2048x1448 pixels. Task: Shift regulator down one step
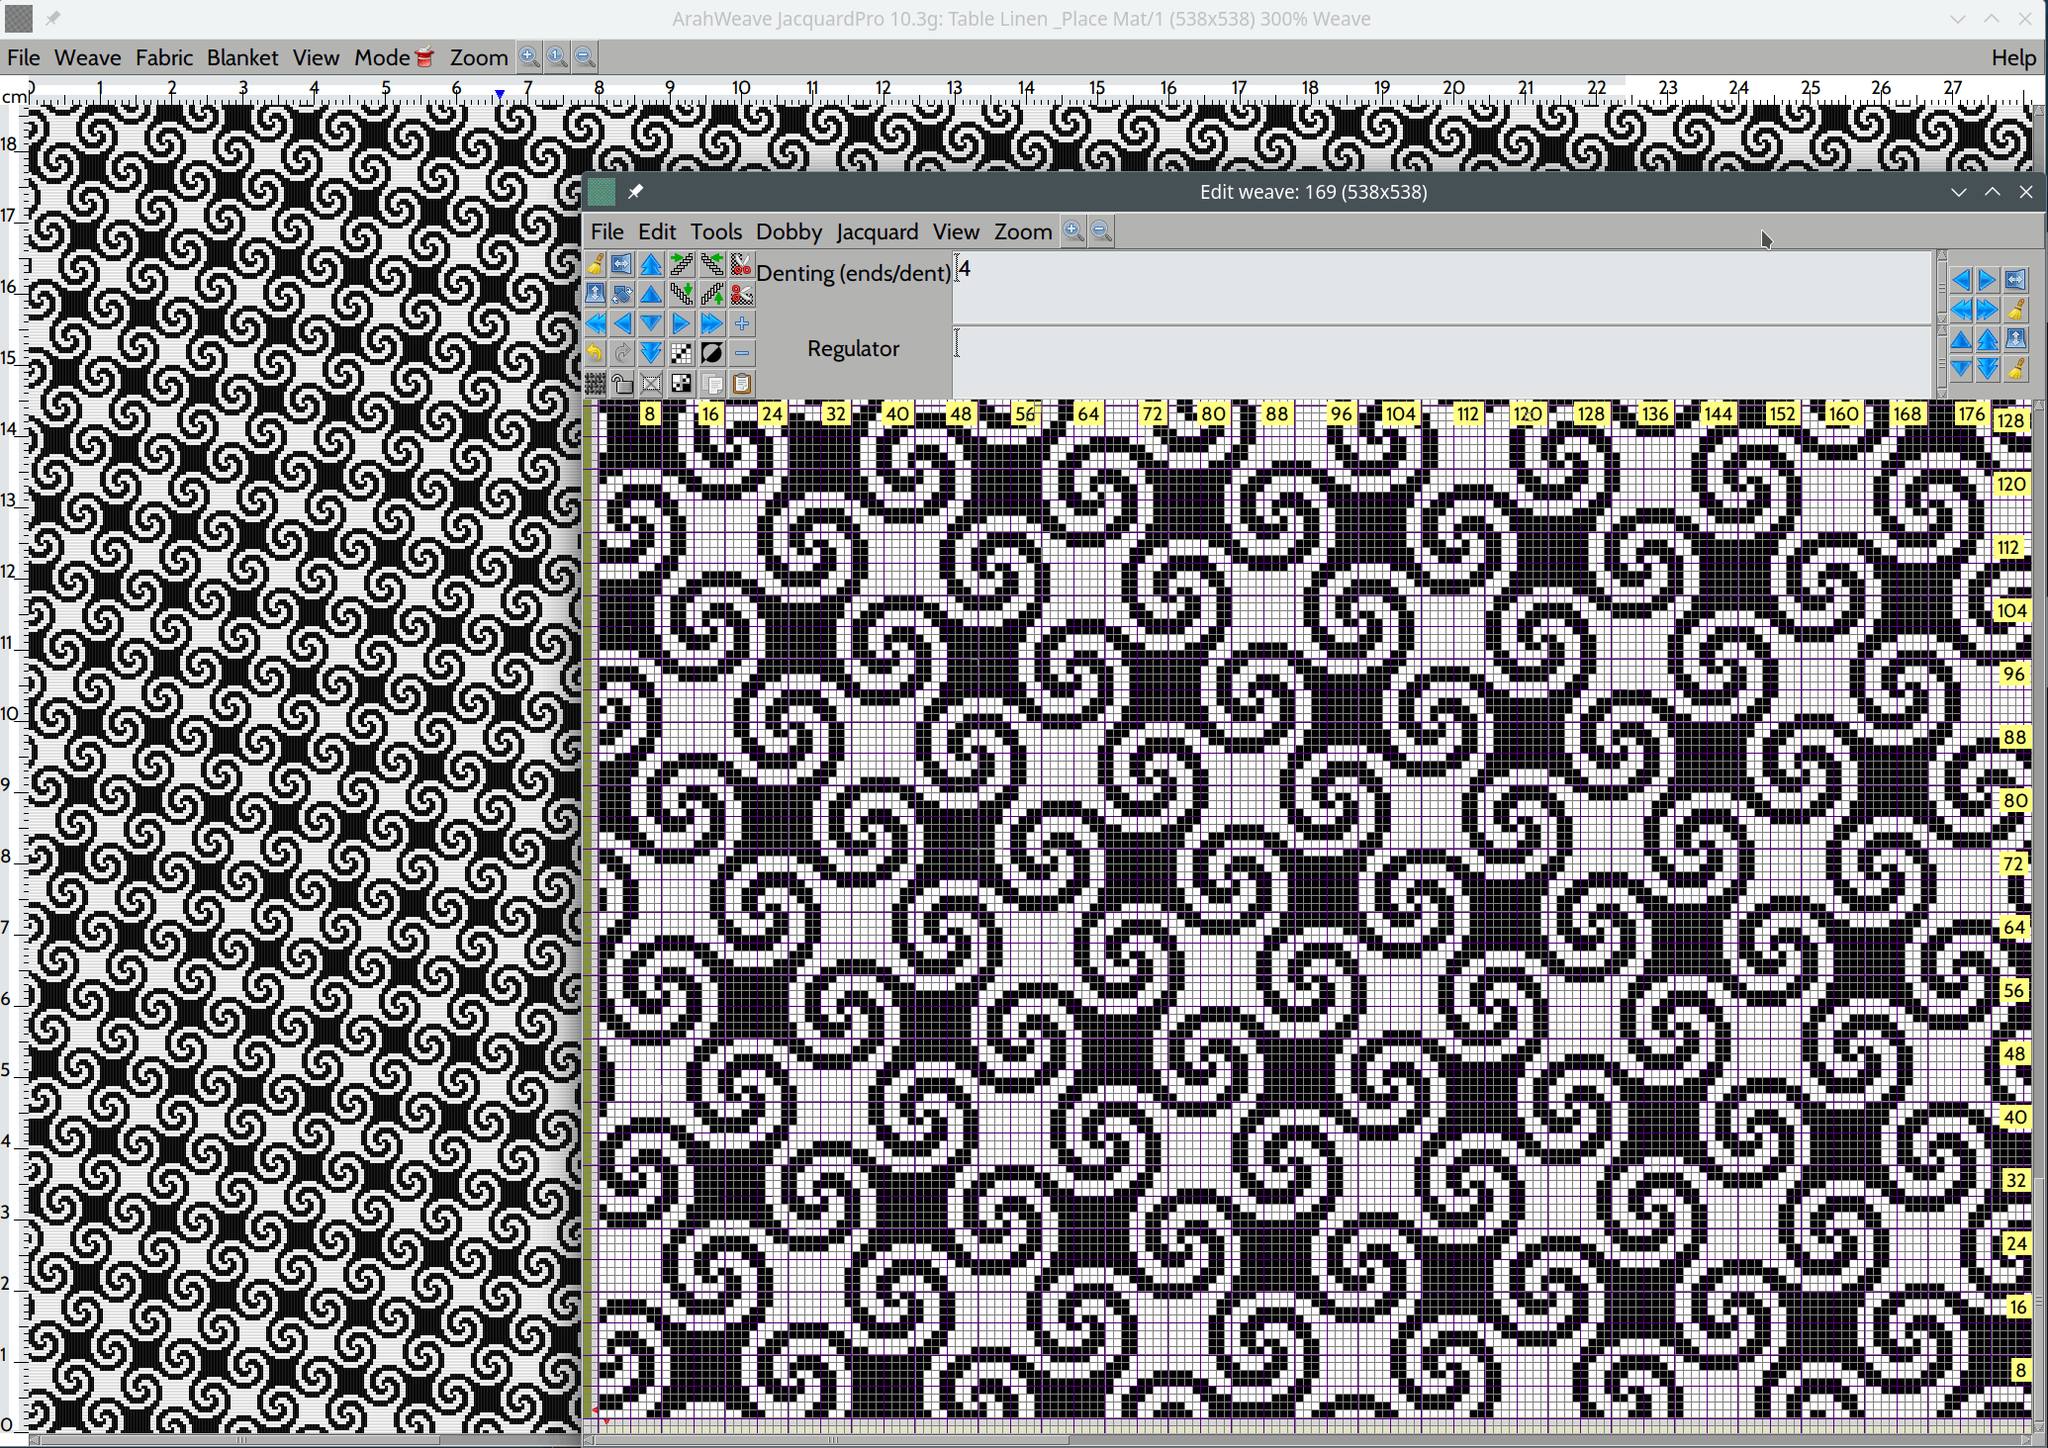(x=1961, y=368)
